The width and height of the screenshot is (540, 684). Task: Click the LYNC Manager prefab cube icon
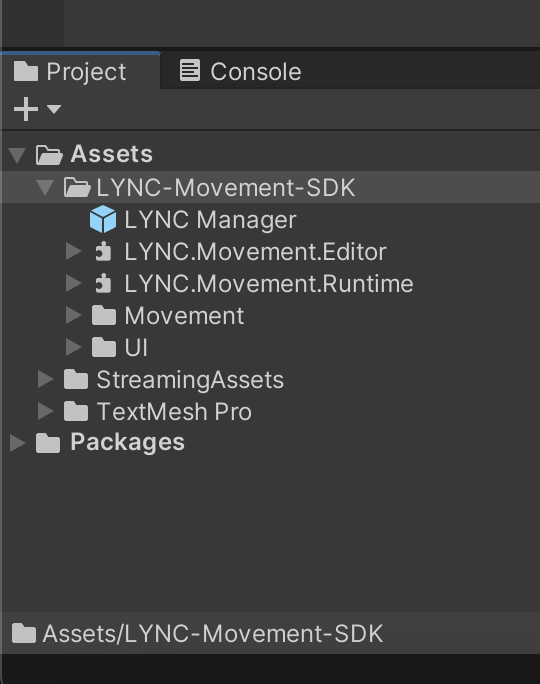pos(103,219)
